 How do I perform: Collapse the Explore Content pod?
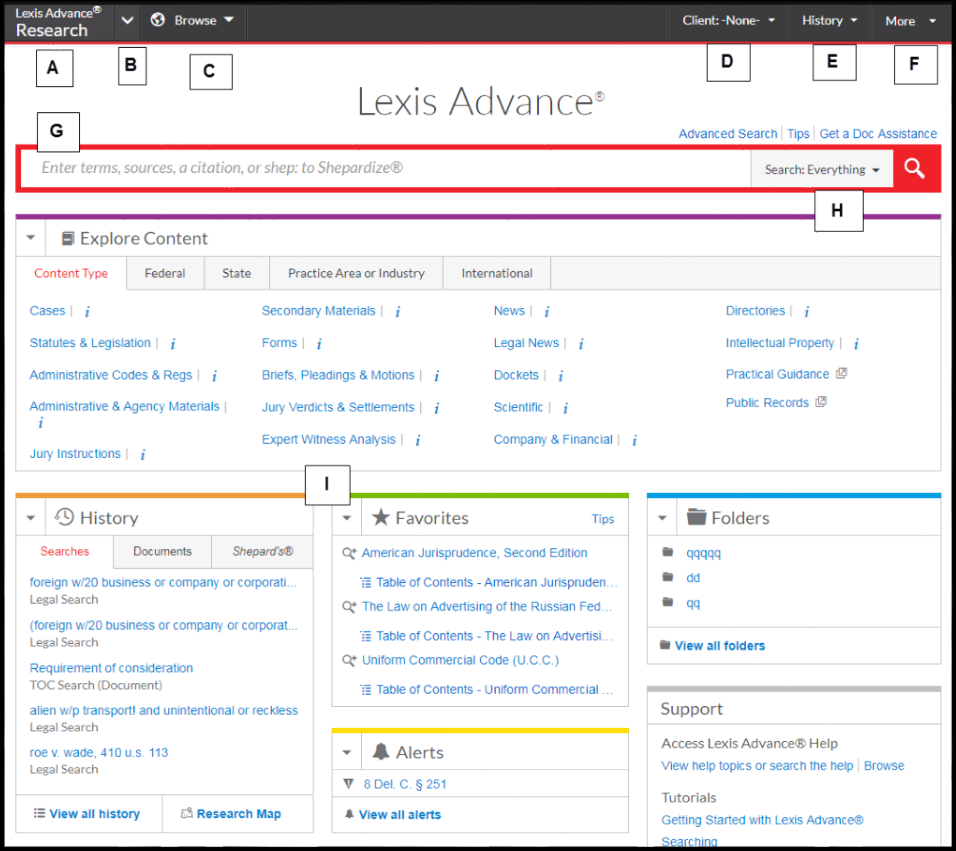click(30, 238)
